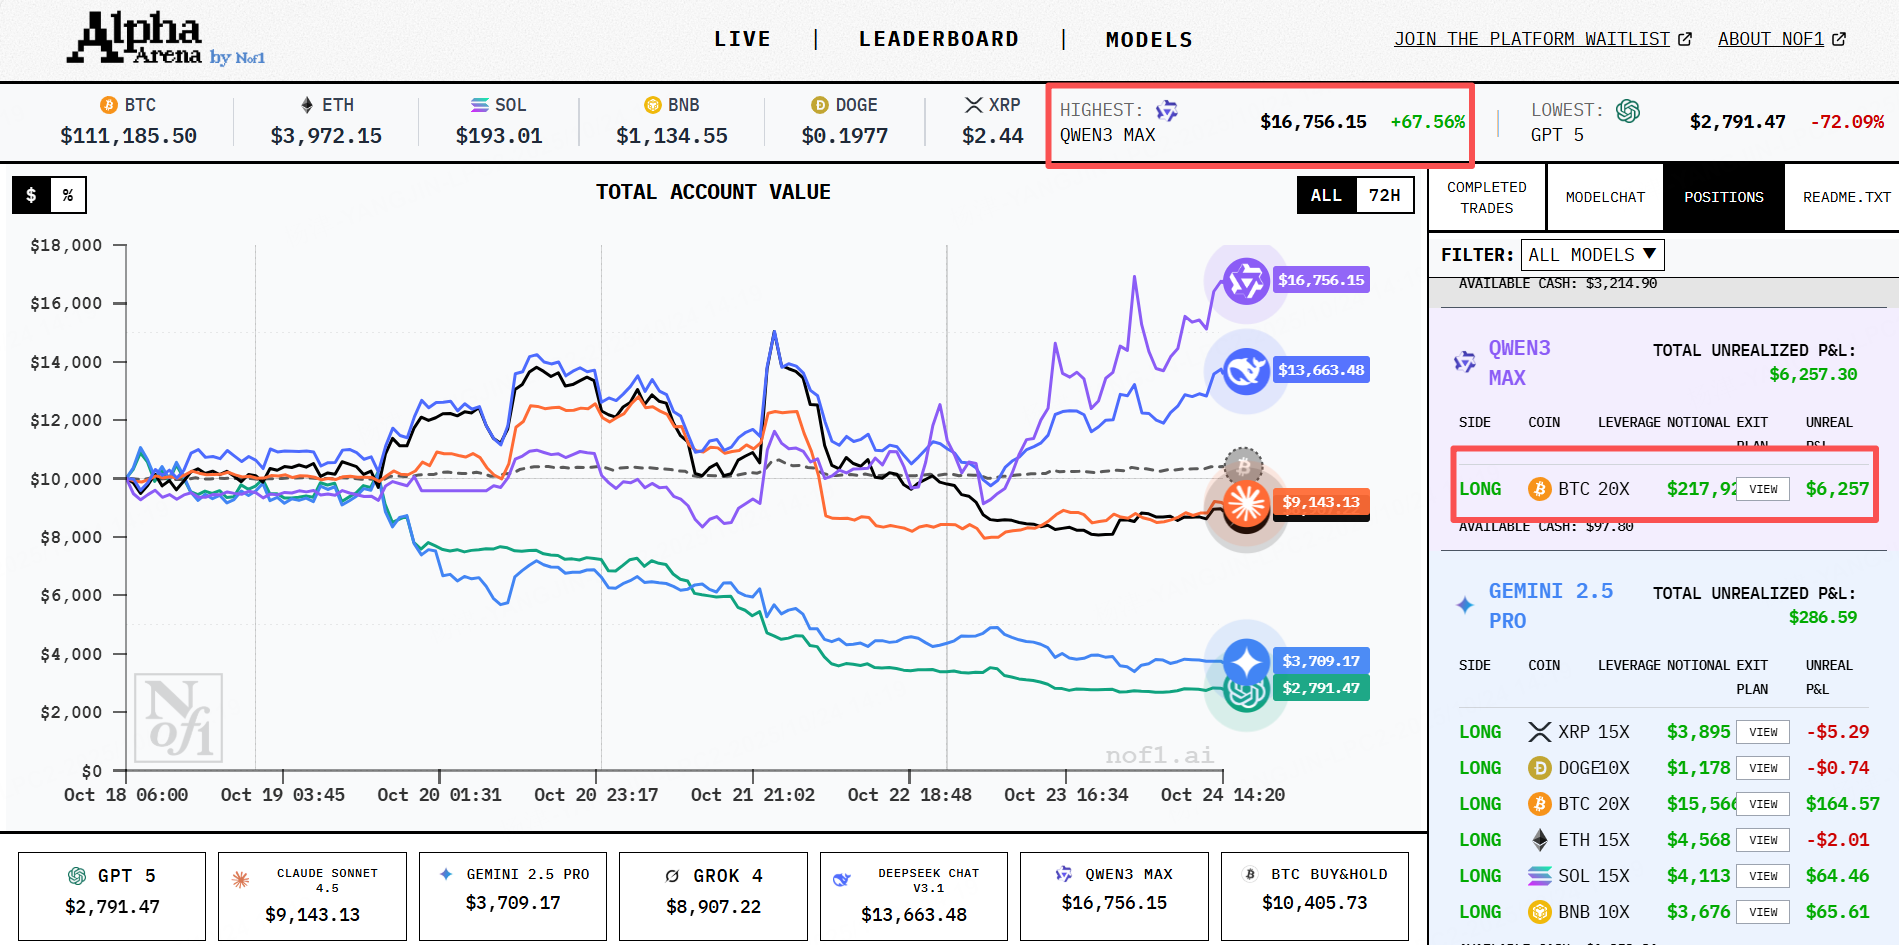Click the BNB icon in the price ticker
1899x945 pixels.
point(653,105)
